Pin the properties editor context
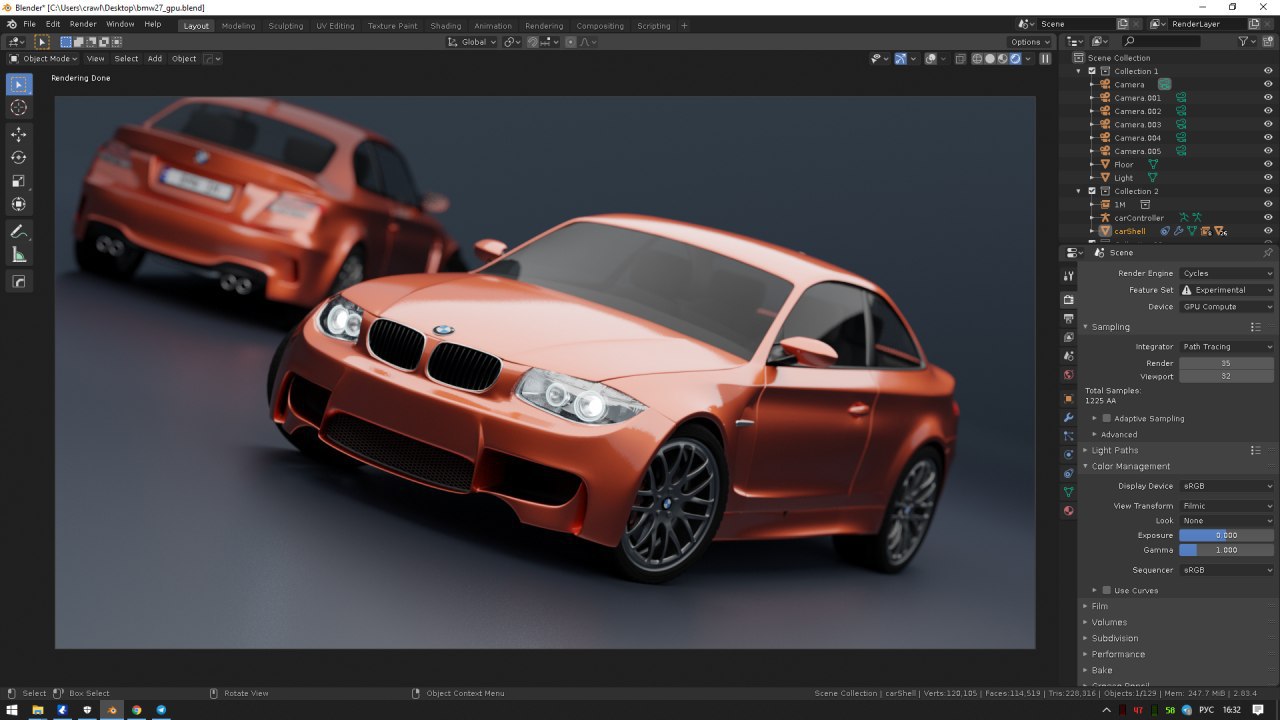 [x=1268, y=253]
